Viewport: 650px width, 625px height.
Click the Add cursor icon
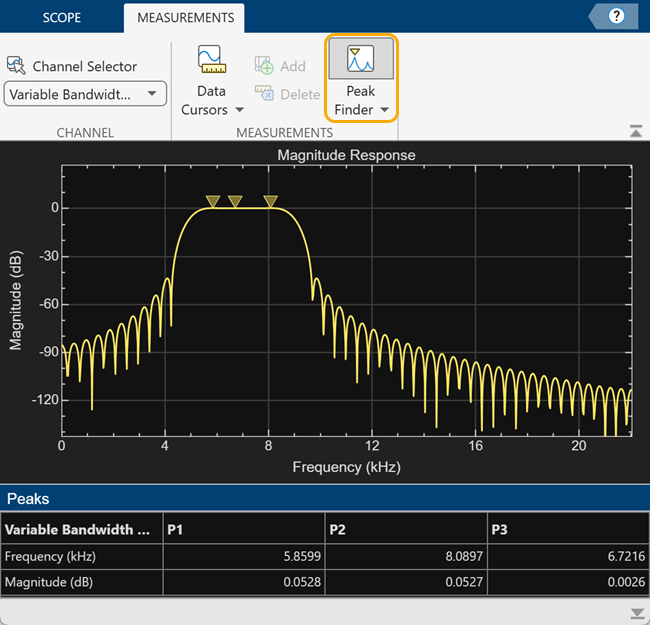pos(264,65)
